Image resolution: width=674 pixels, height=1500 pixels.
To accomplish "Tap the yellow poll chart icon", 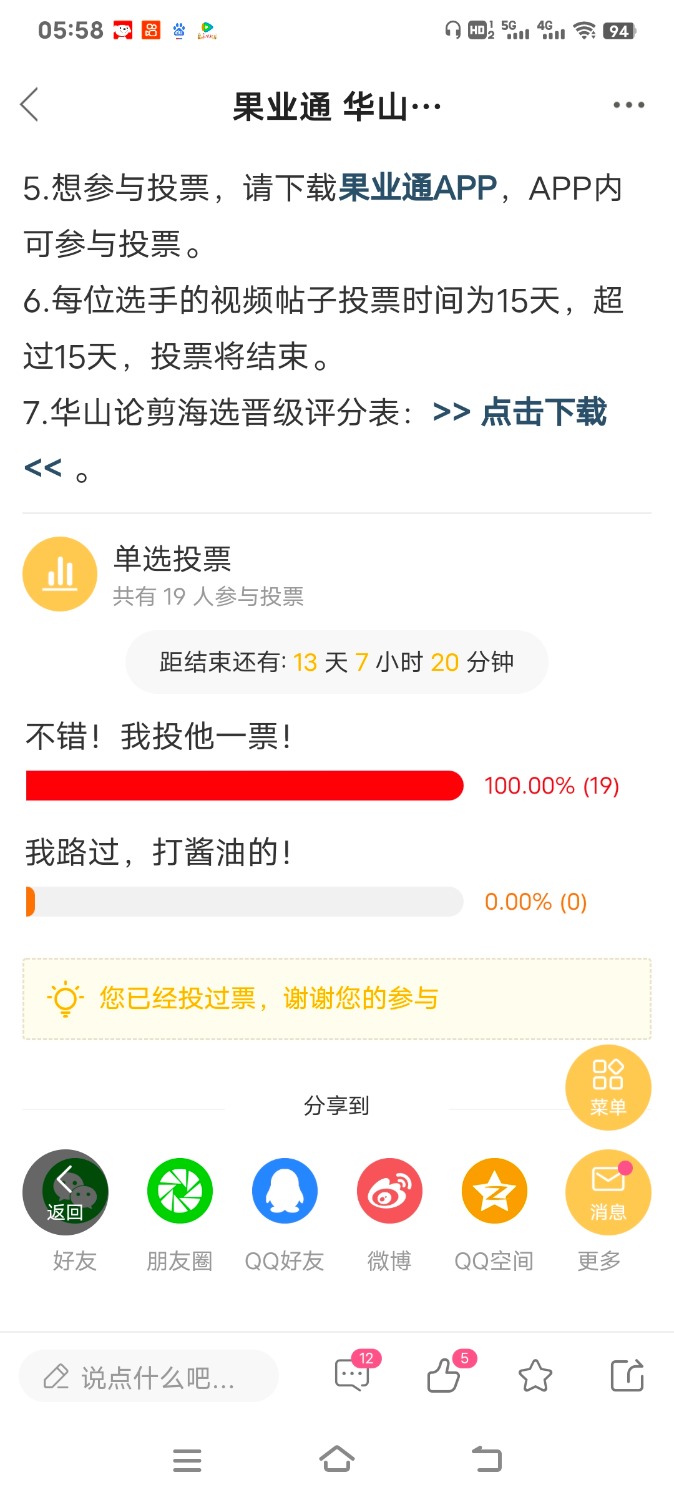I will pyautogui.click(x=60, y=574).
